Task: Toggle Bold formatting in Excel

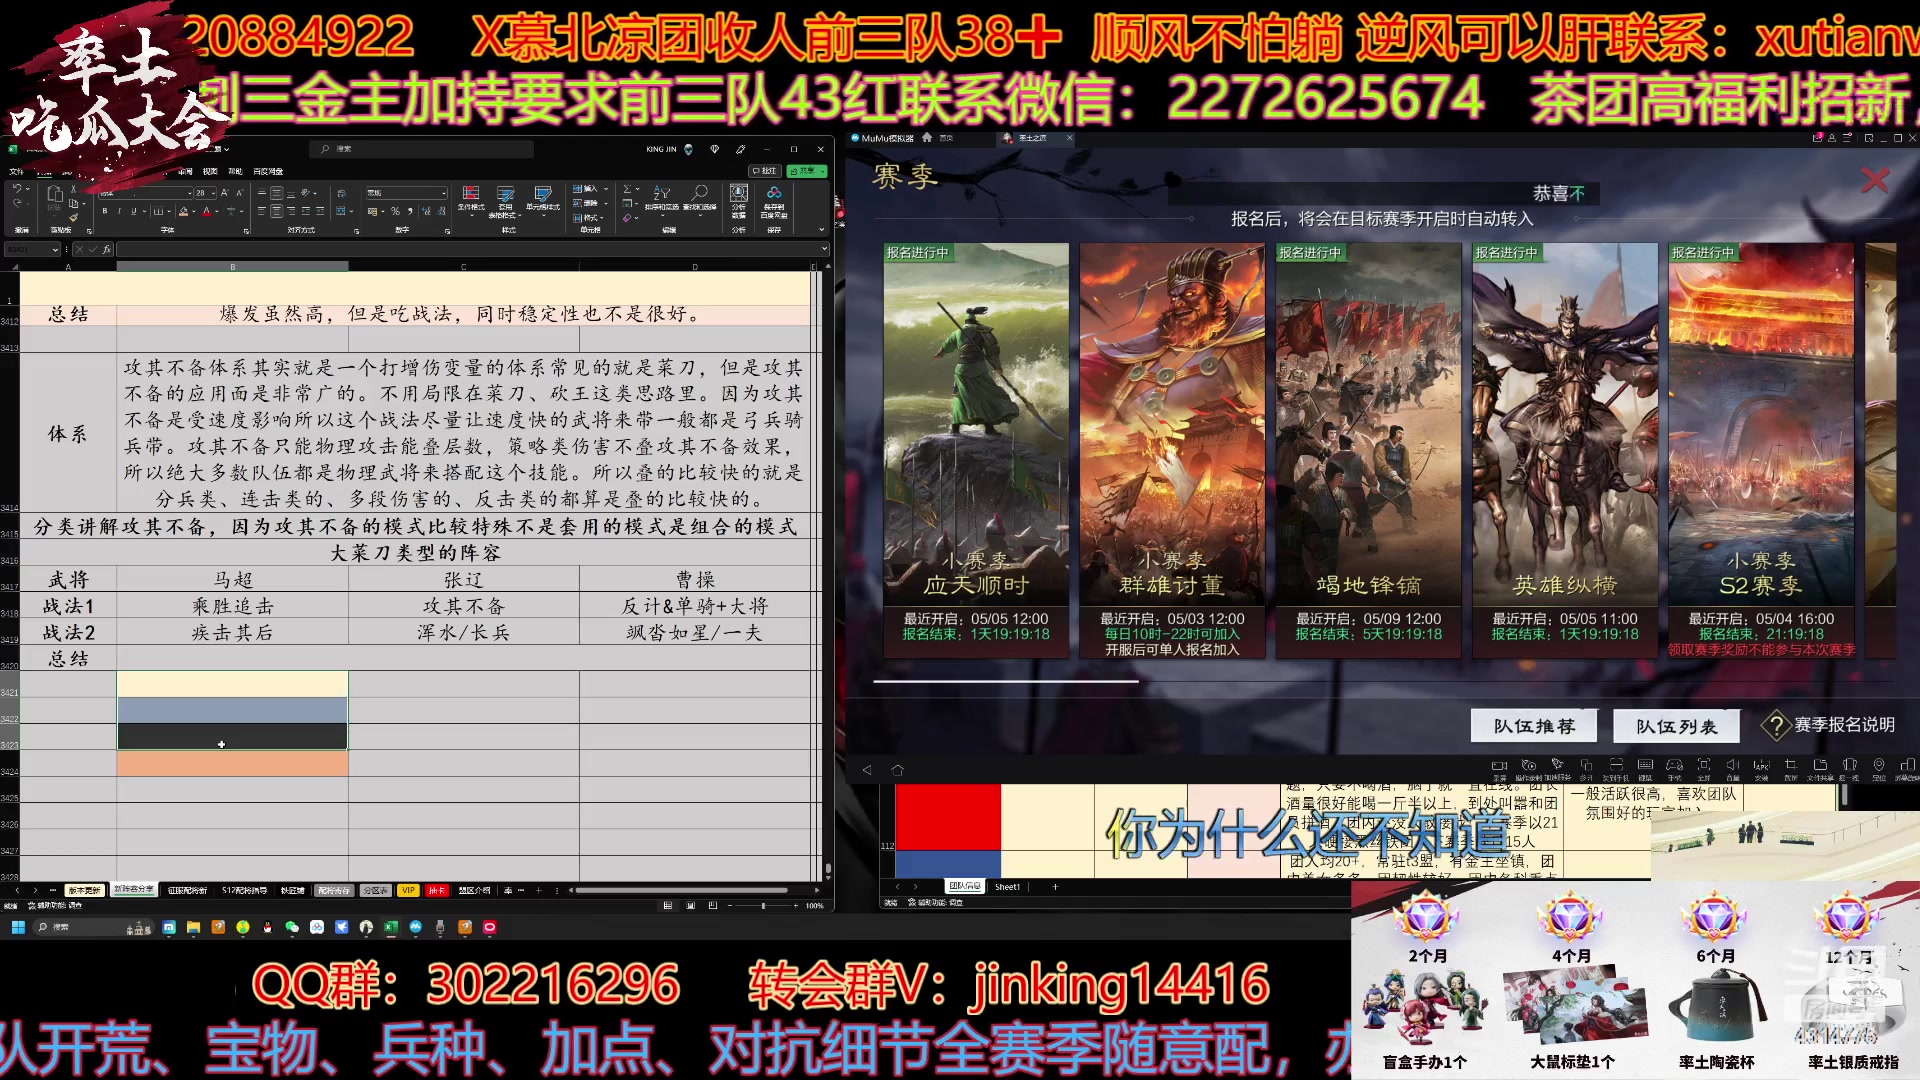Action: pyautogui.click(x=105, y=211)
